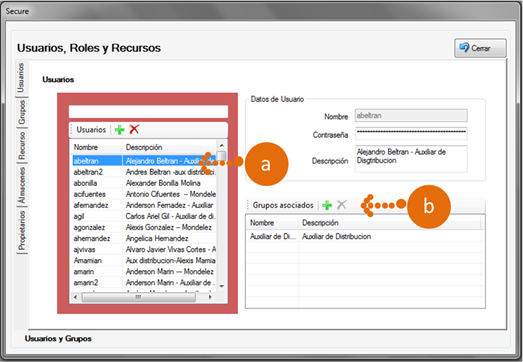Click the users list scroll up arrow
The image size is (523, 362).
(x=221, y=145)
